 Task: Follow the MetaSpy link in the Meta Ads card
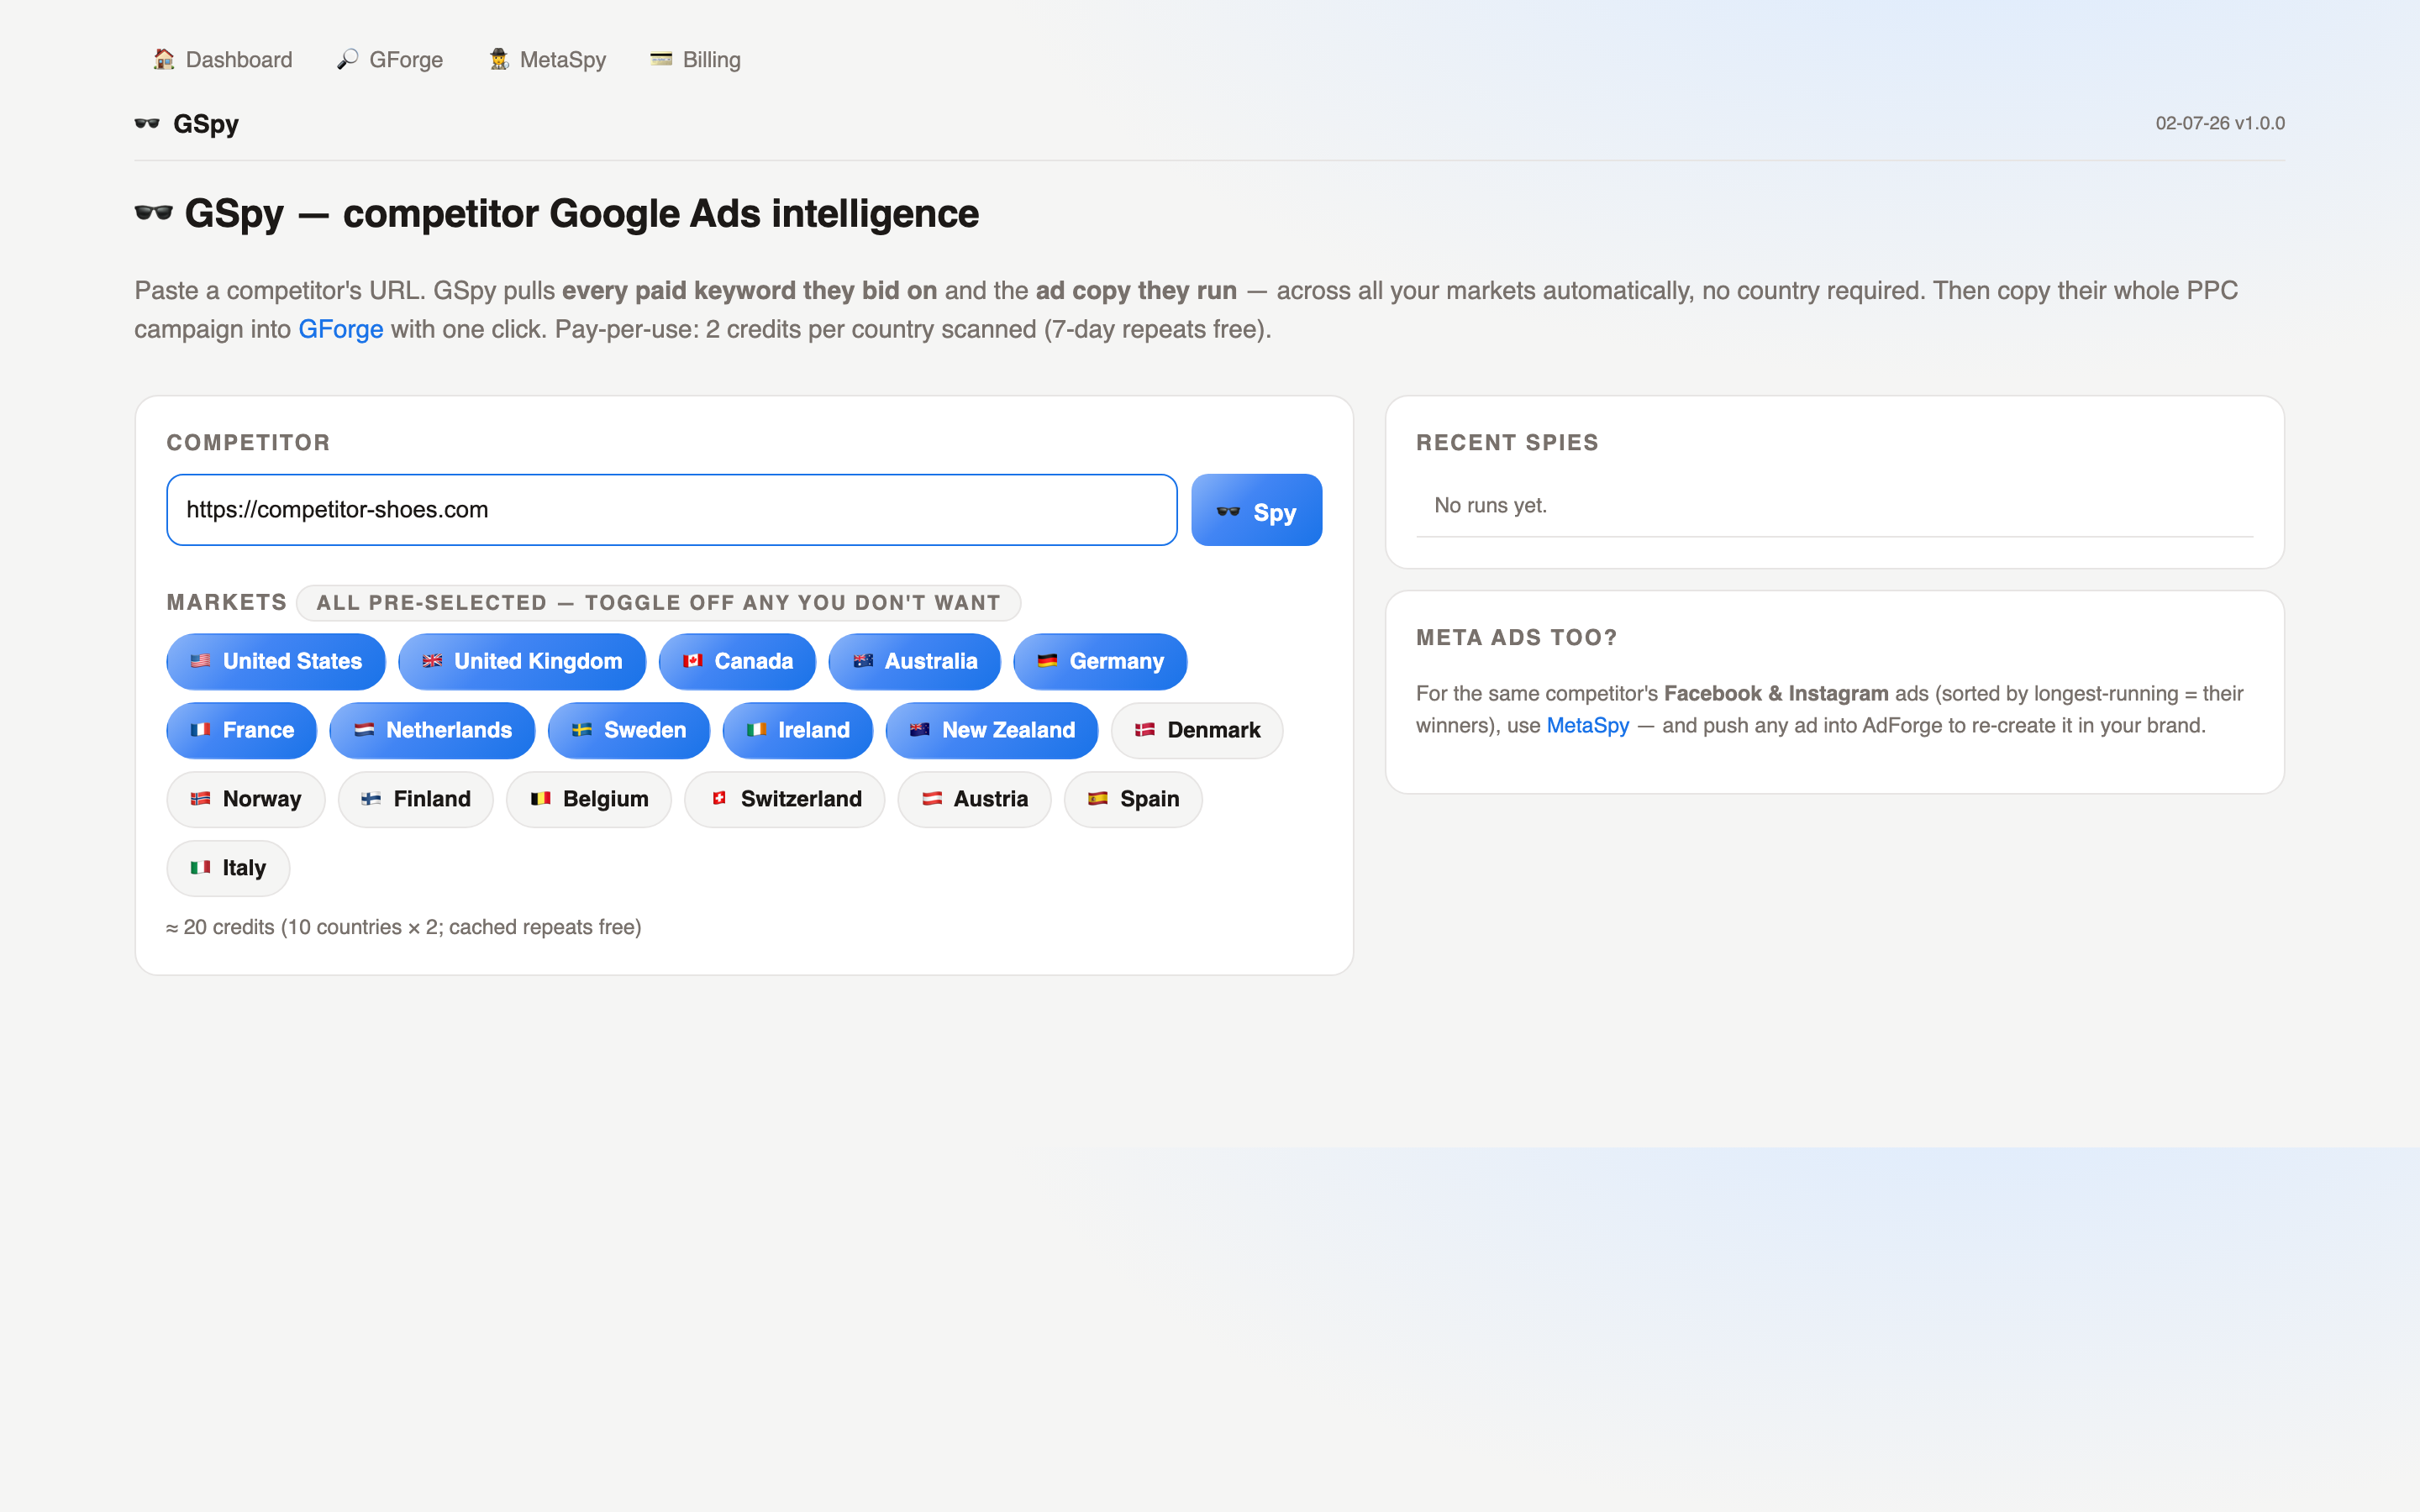(x=1588, y=725)
